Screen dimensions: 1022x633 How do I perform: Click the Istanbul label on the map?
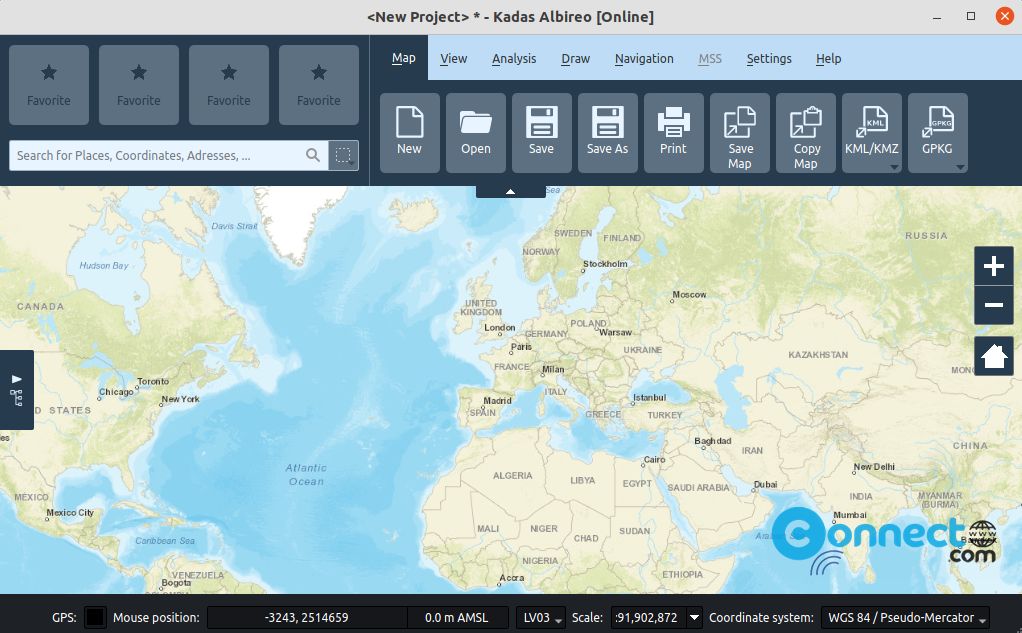[x=649, y=398]
